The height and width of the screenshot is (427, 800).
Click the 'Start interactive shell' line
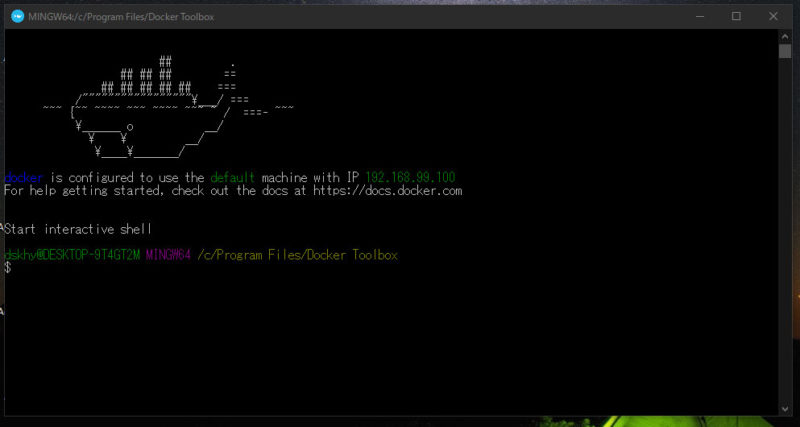tap(78, 229)
